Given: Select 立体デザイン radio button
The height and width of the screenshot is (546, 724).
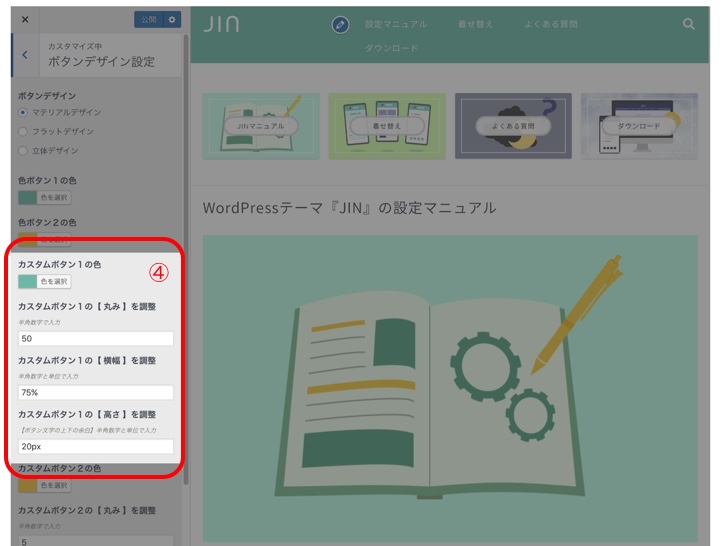Looking at the screenshot, I should tap(23, 151).
